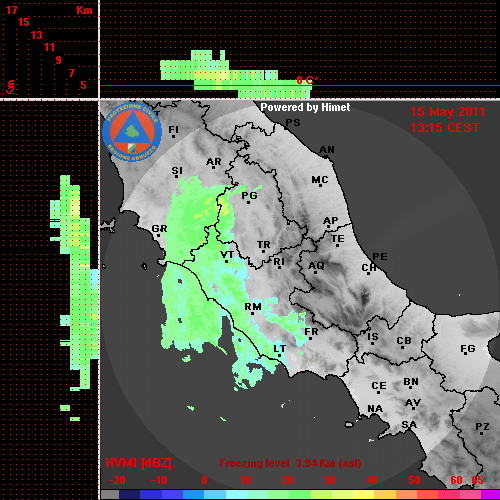Click the '-10' value on the dBZ scale

(x=159, y=480)
